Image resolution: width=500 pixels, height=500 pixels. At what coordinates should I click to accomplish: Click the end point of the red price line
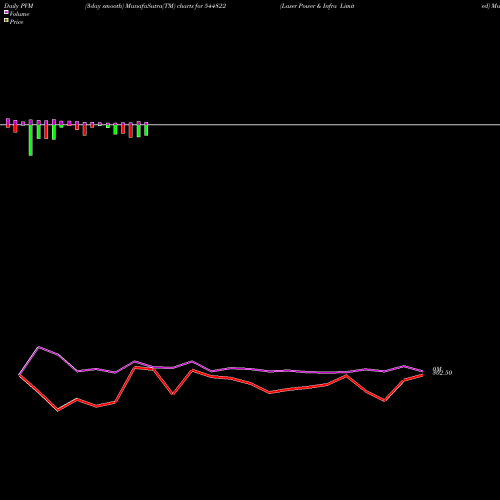(x=423, y=375)
